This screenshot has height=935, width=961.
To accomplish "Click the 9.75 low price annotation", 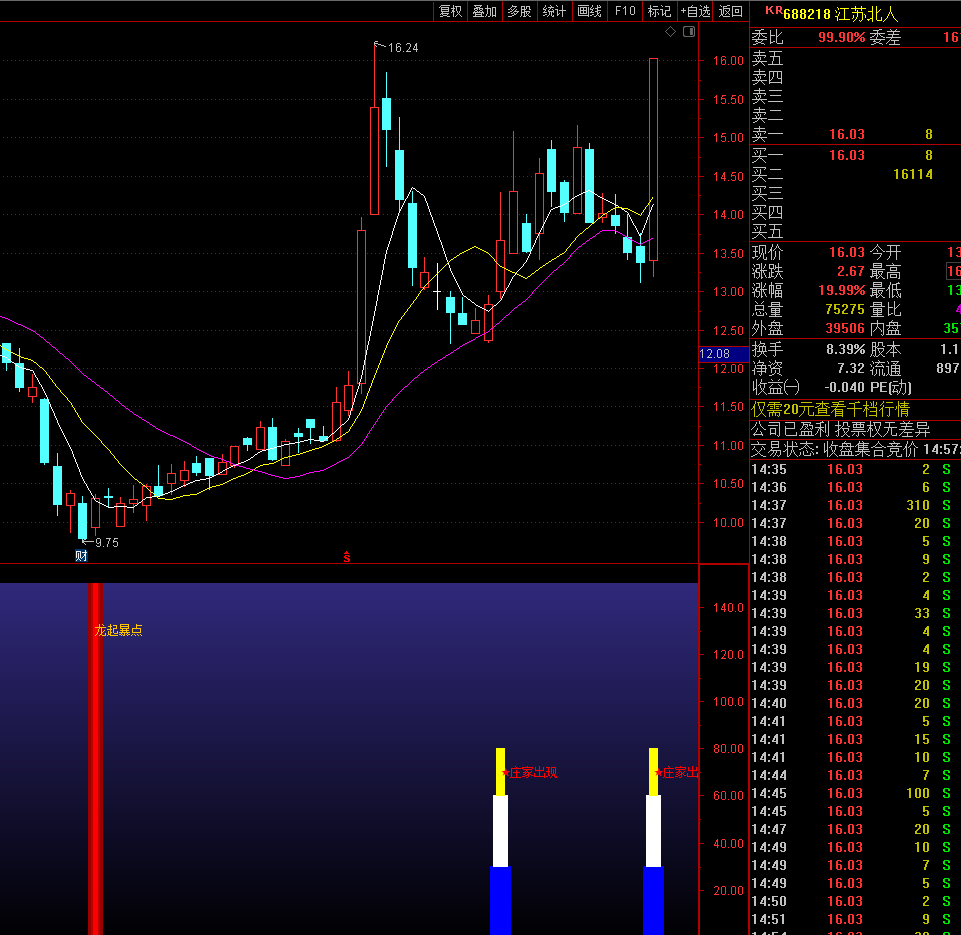I will [105, 542].
